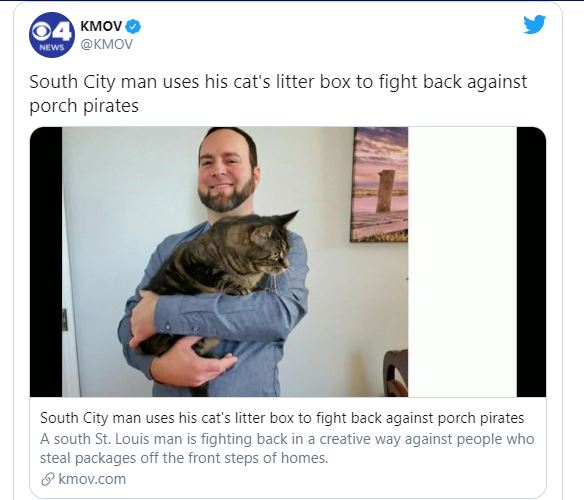Click the sunset painting in the preview image
584x500 pixels.
pyautogui.click(x=380, y=184)
